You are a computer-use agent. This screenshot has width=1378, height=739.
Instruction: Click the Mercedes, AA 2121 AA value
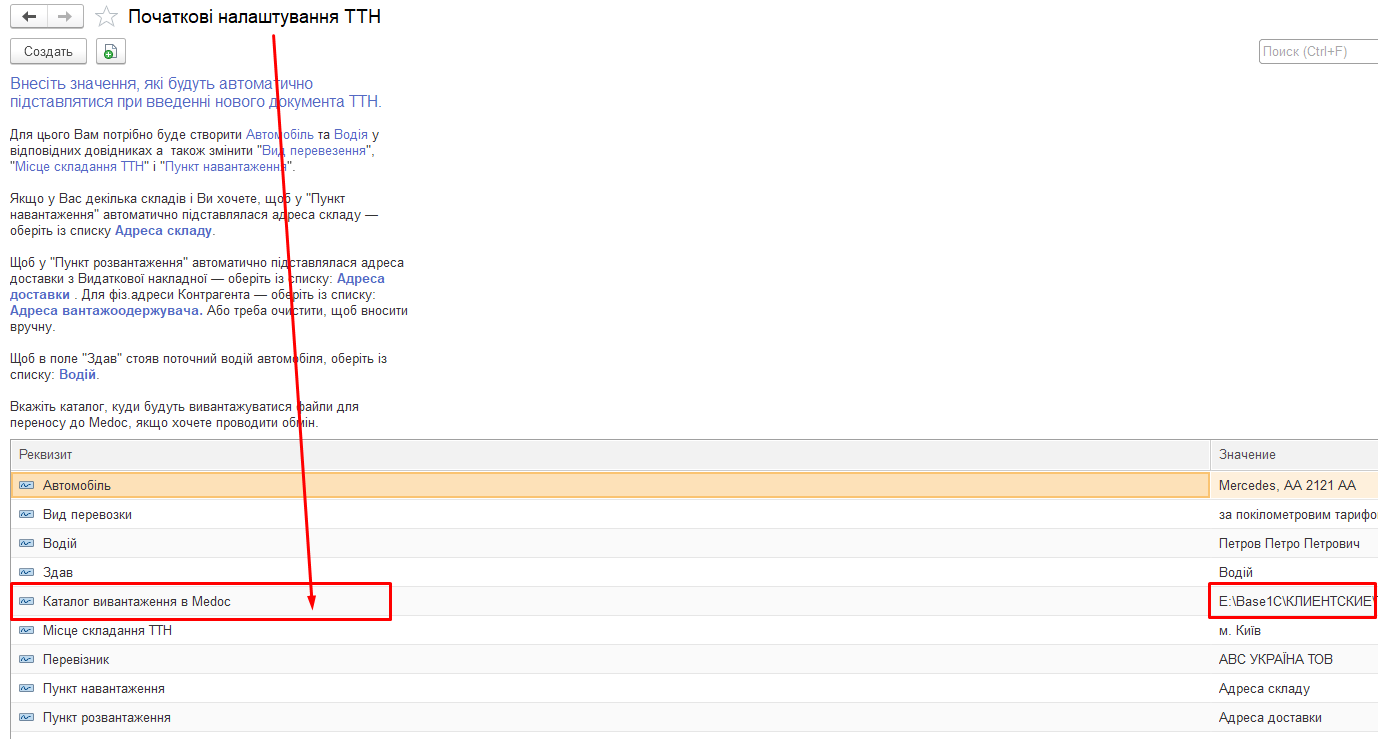pos(1287,485)
